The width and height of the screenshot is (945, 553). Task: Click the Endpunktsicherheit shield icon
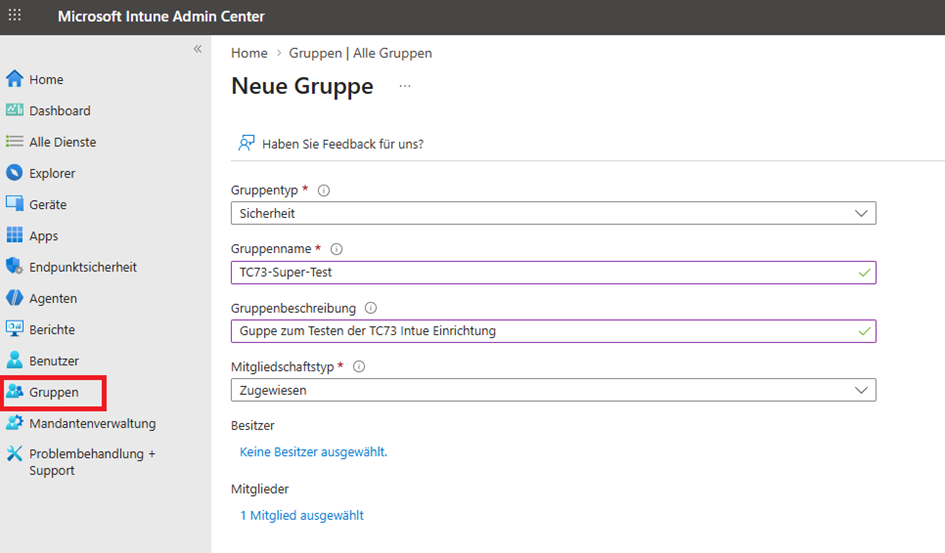[x=14, y=266]
